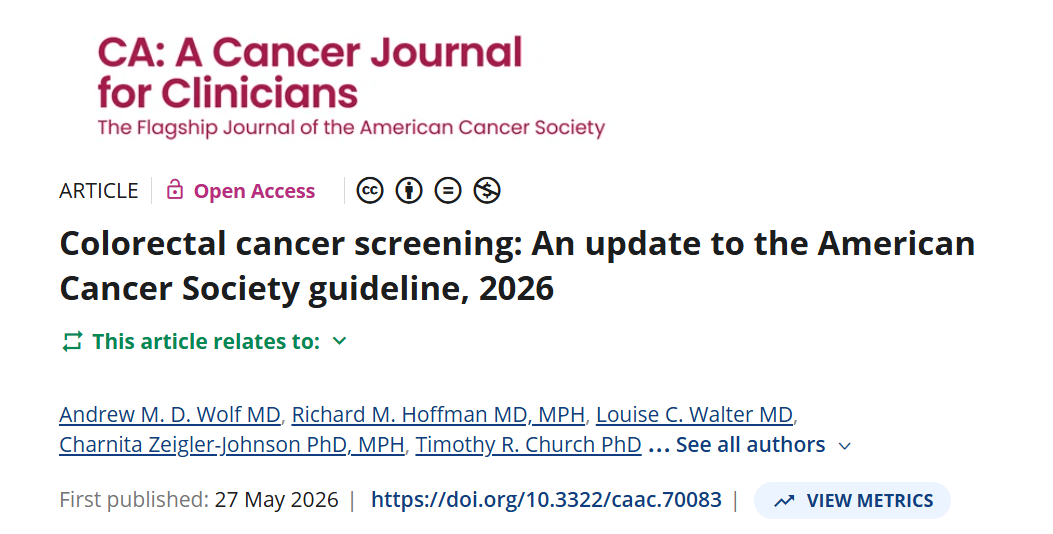Click the trend arrow icon in View Metrics
The image size is (1053, 534).
pos(784,501)
